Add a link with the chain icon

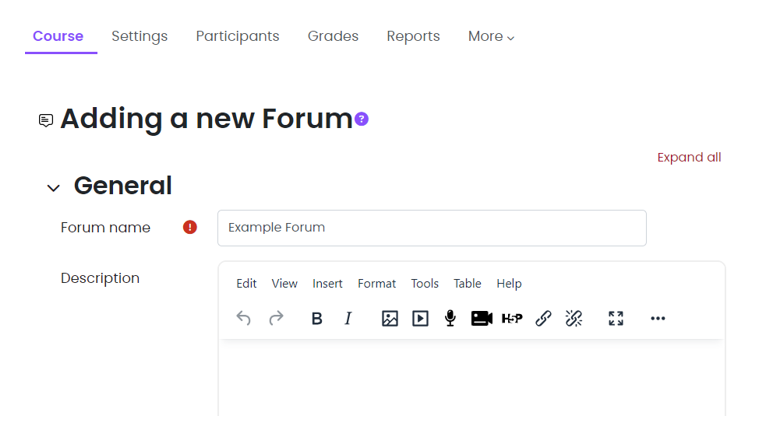(543, 318)
